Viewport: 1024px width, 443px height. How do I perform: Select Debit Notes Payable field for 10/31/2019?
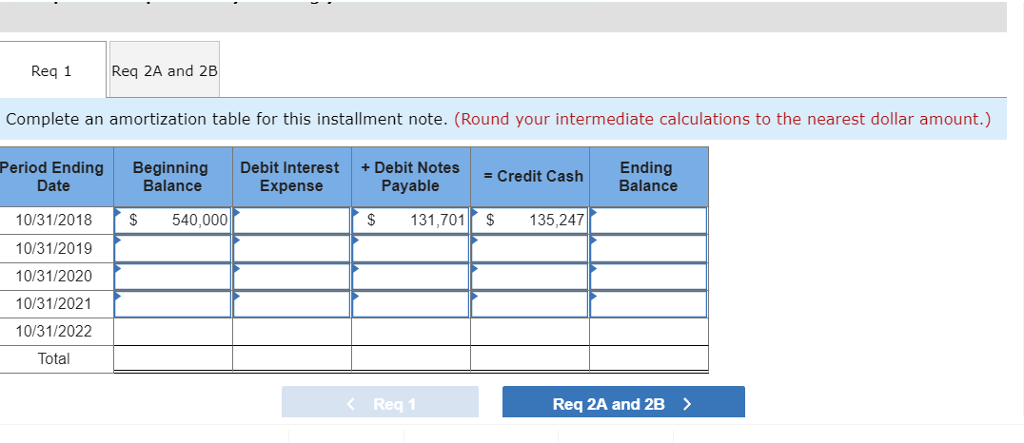point(411,248)
